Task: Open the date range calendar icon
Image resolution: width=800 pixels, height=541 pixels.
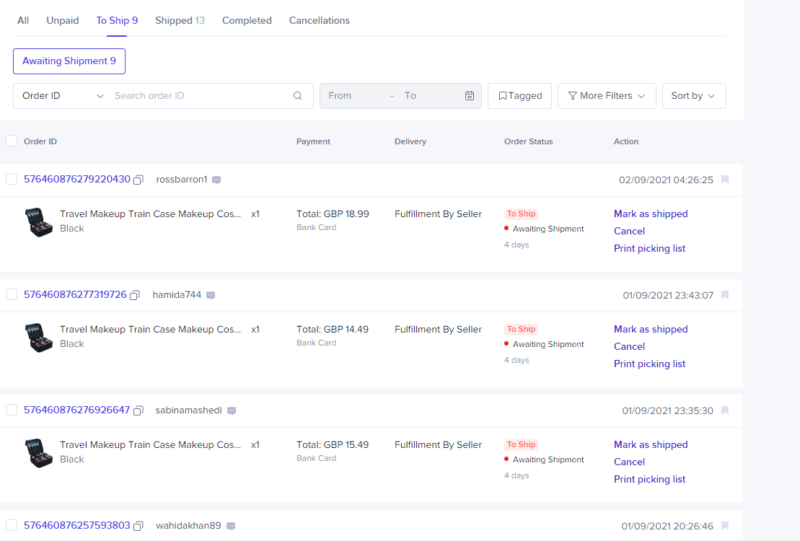Action: [469, 96]
